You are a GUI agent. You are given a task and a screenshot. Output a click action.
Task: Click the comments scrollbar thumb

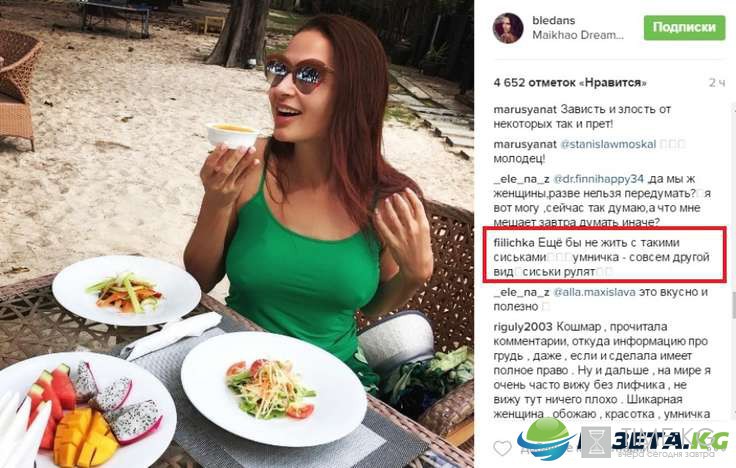(x=733, y=305)
